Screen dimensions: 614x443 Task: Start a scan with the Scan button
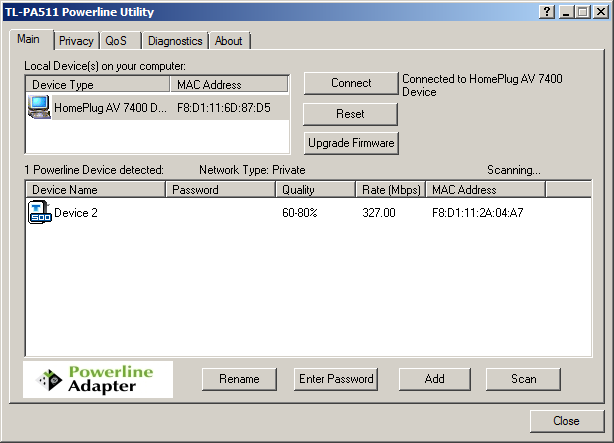tap(524, 379)
